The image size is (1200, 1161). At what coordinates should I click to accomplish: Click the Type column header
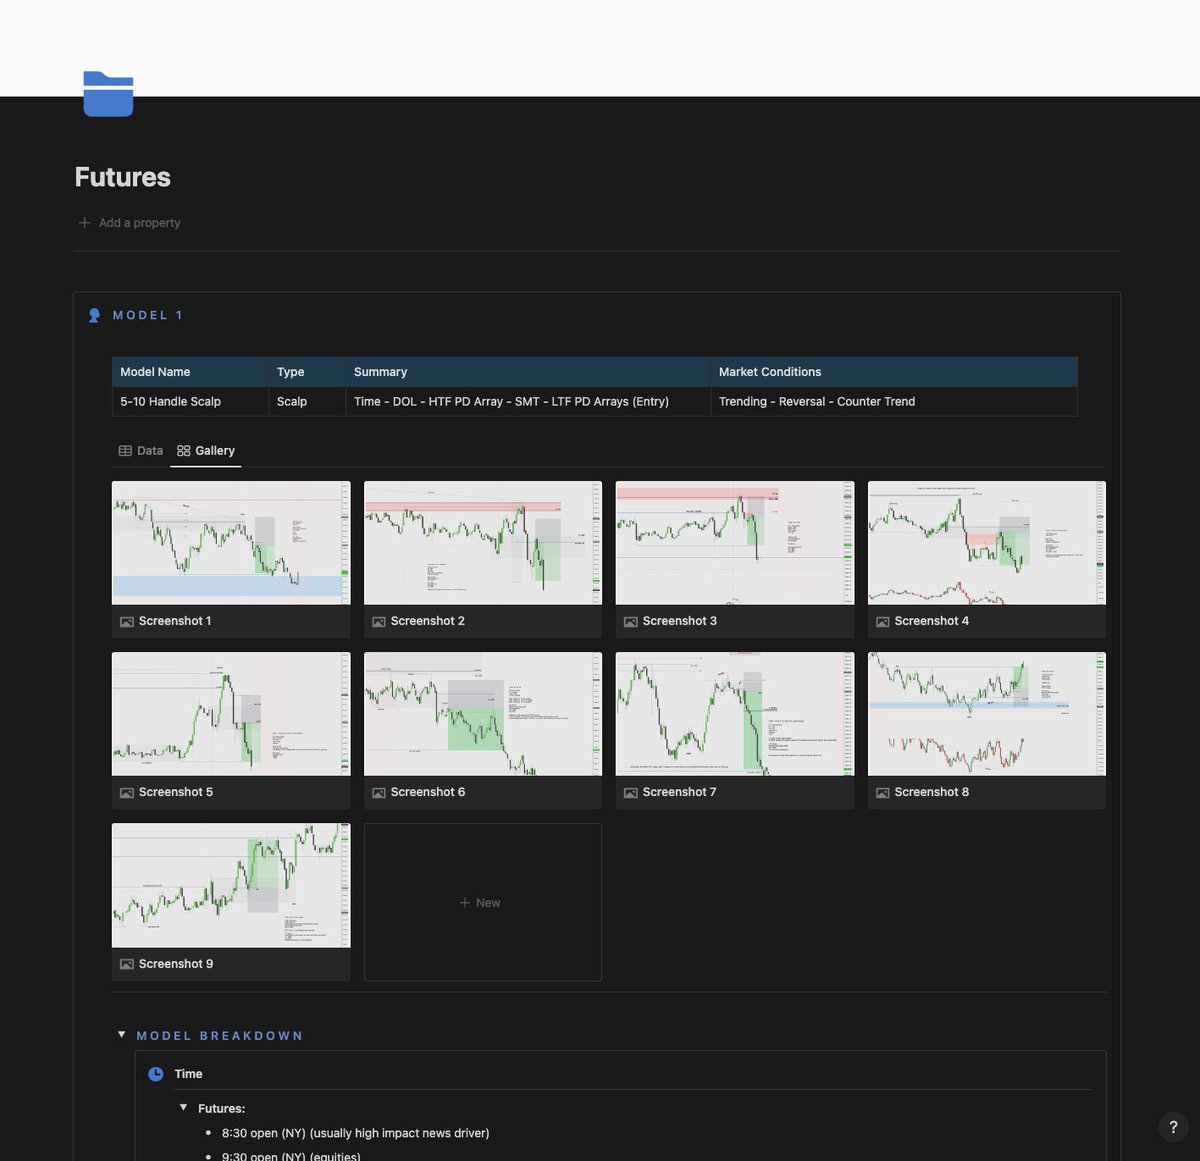[x=307, y=372]
